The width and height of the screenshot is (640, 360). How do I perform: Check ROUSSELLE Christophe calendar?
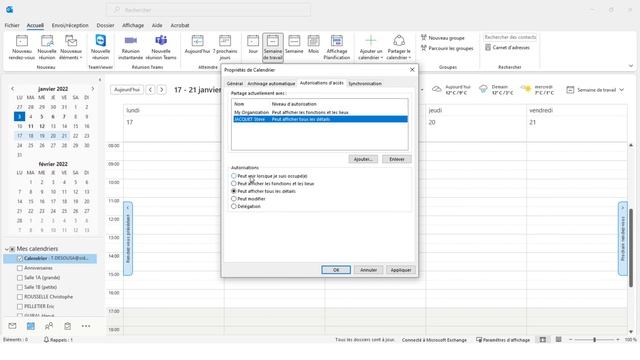pos(20,297)
